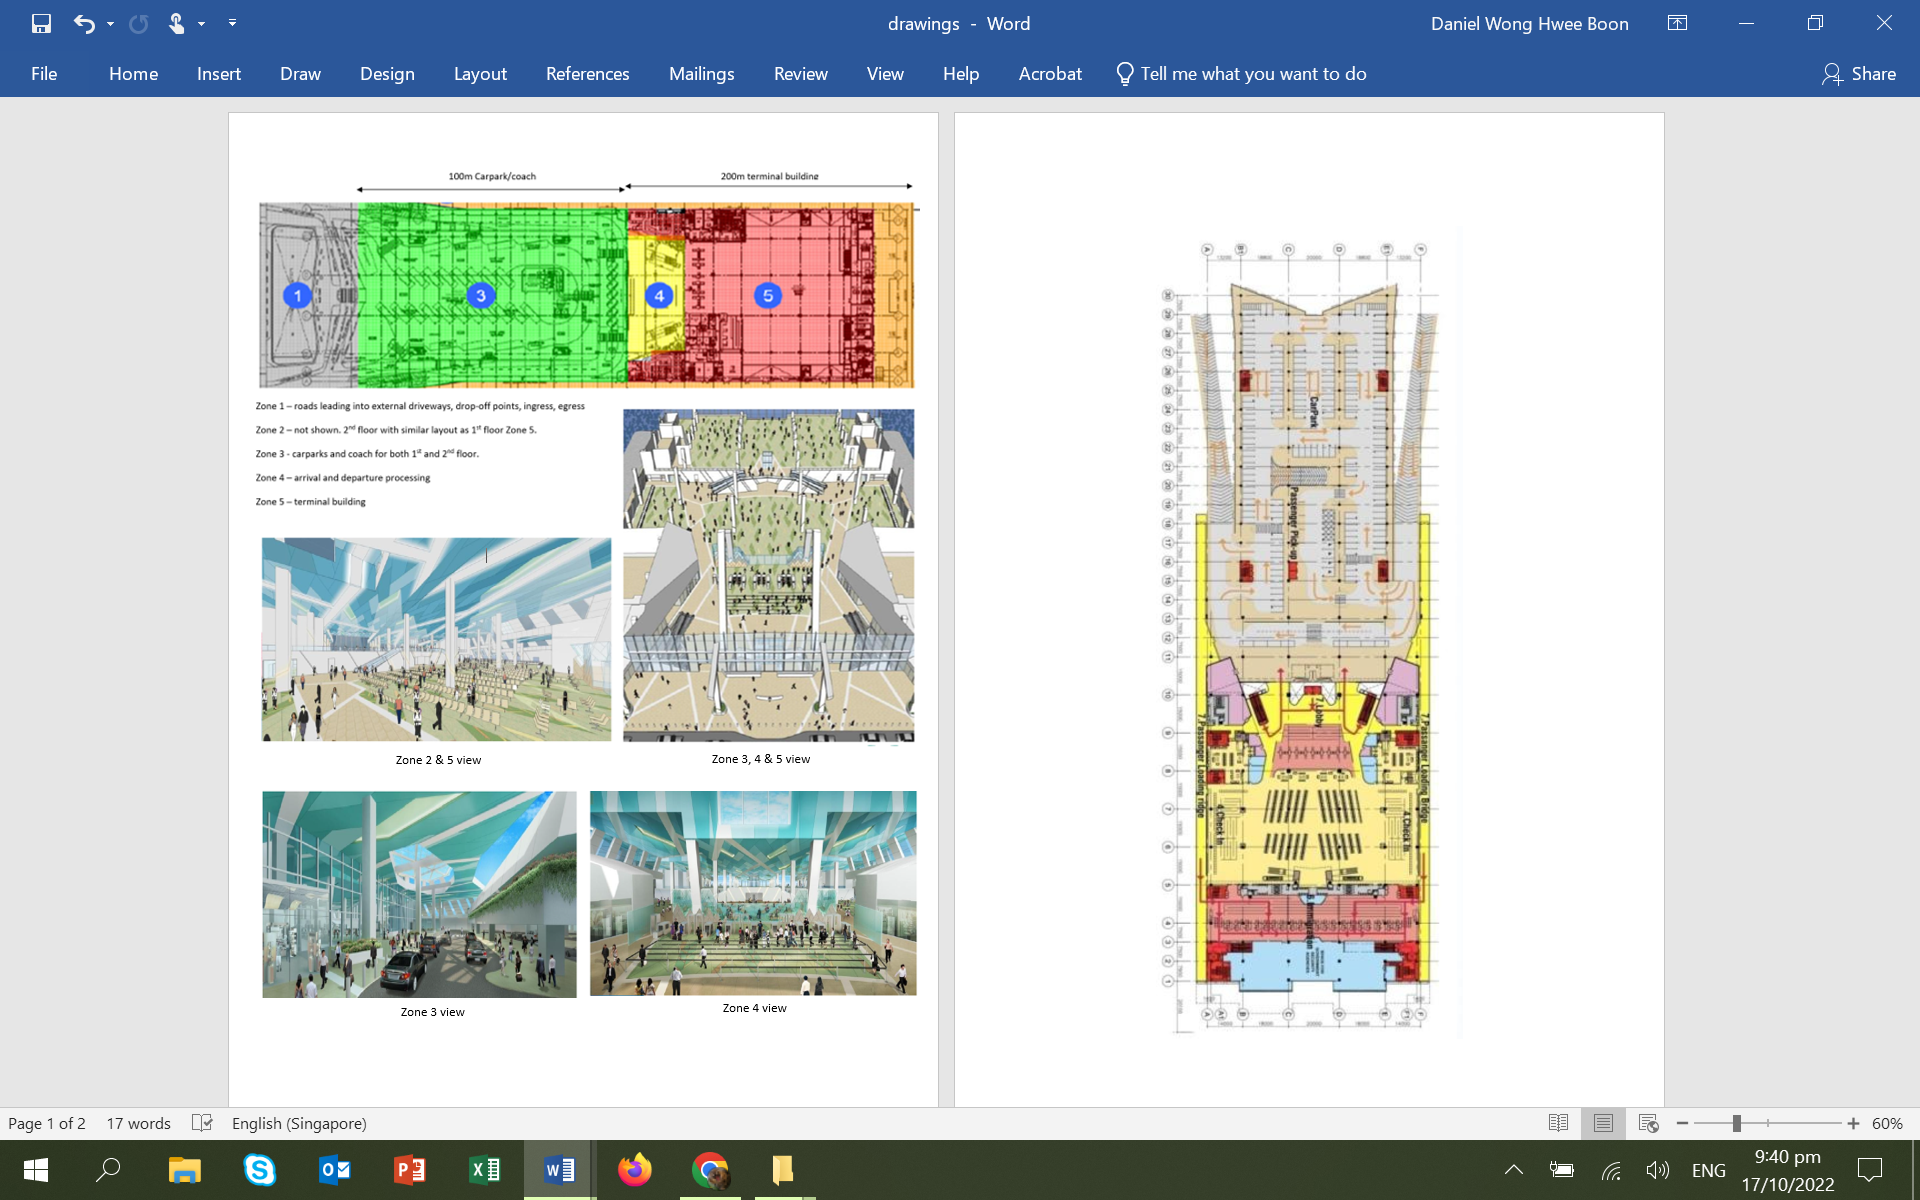Open the References tab
The height and width of the screenshot is (1200, 1920).
pos(587,74)
